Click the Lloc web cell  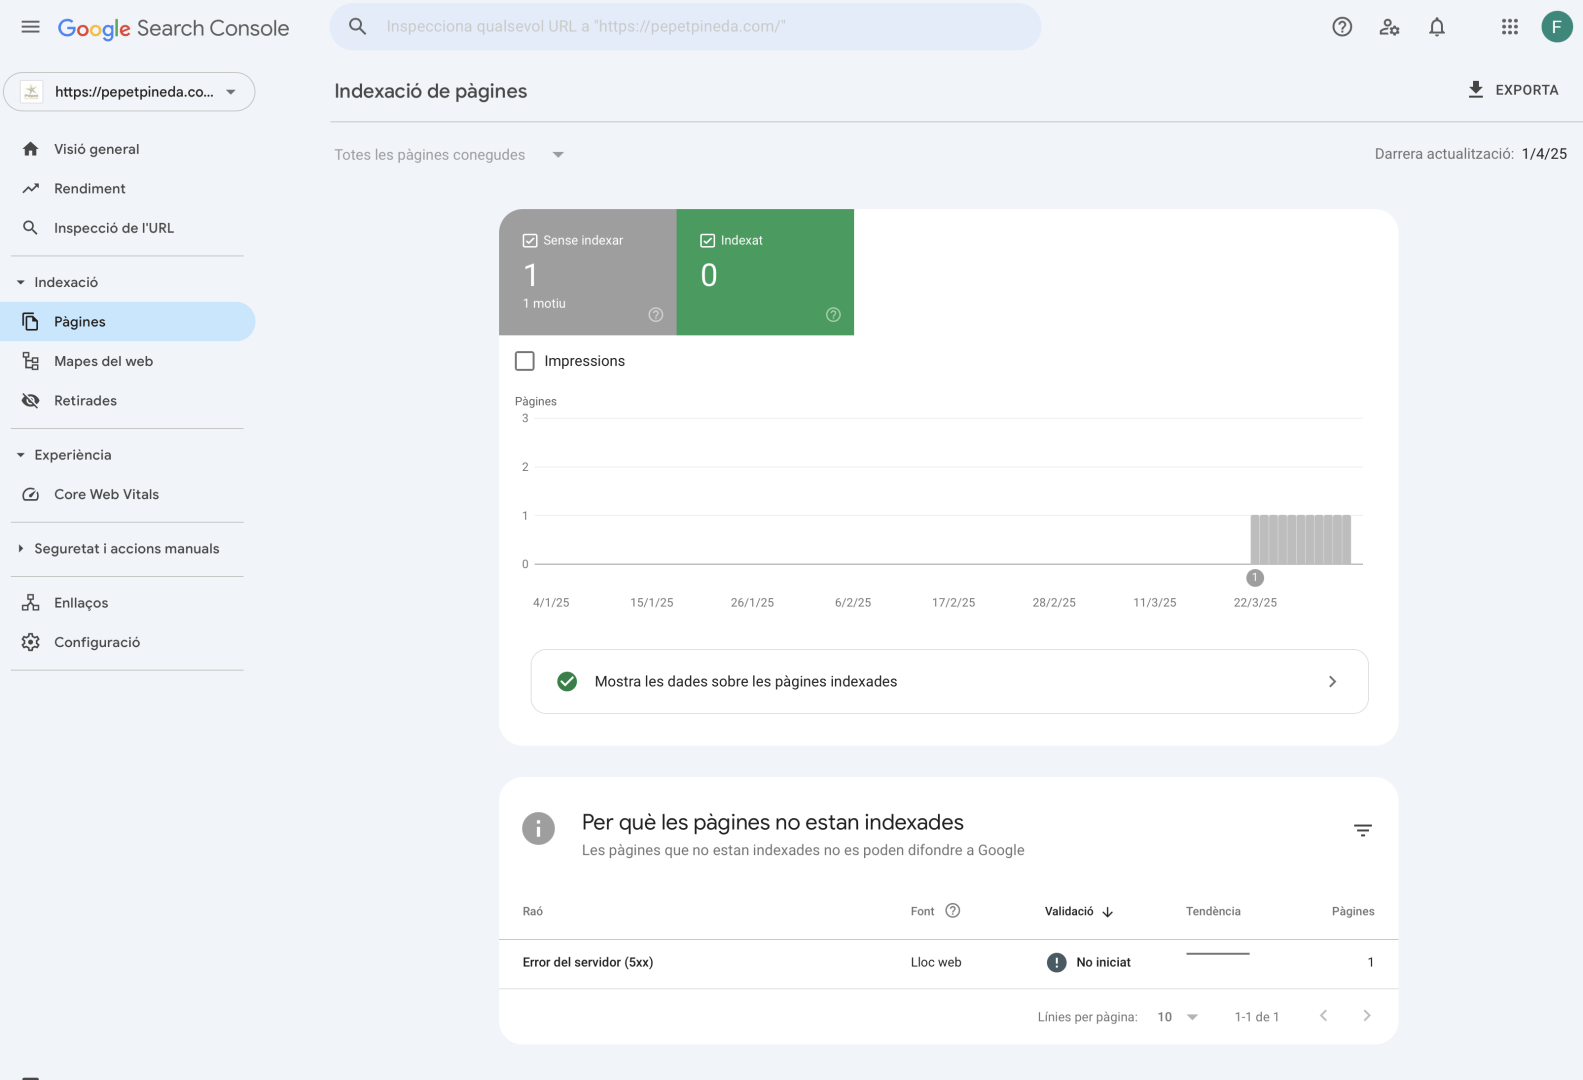tap(936, 962)
